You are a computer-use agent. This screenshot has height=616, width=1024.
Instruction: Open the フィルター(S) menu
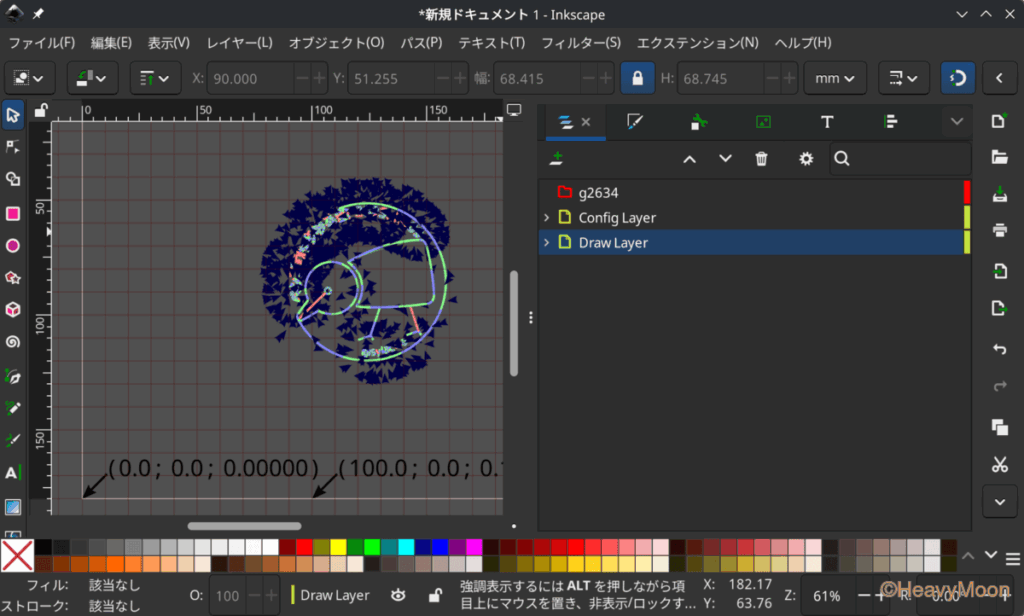[x=580, y=43]
